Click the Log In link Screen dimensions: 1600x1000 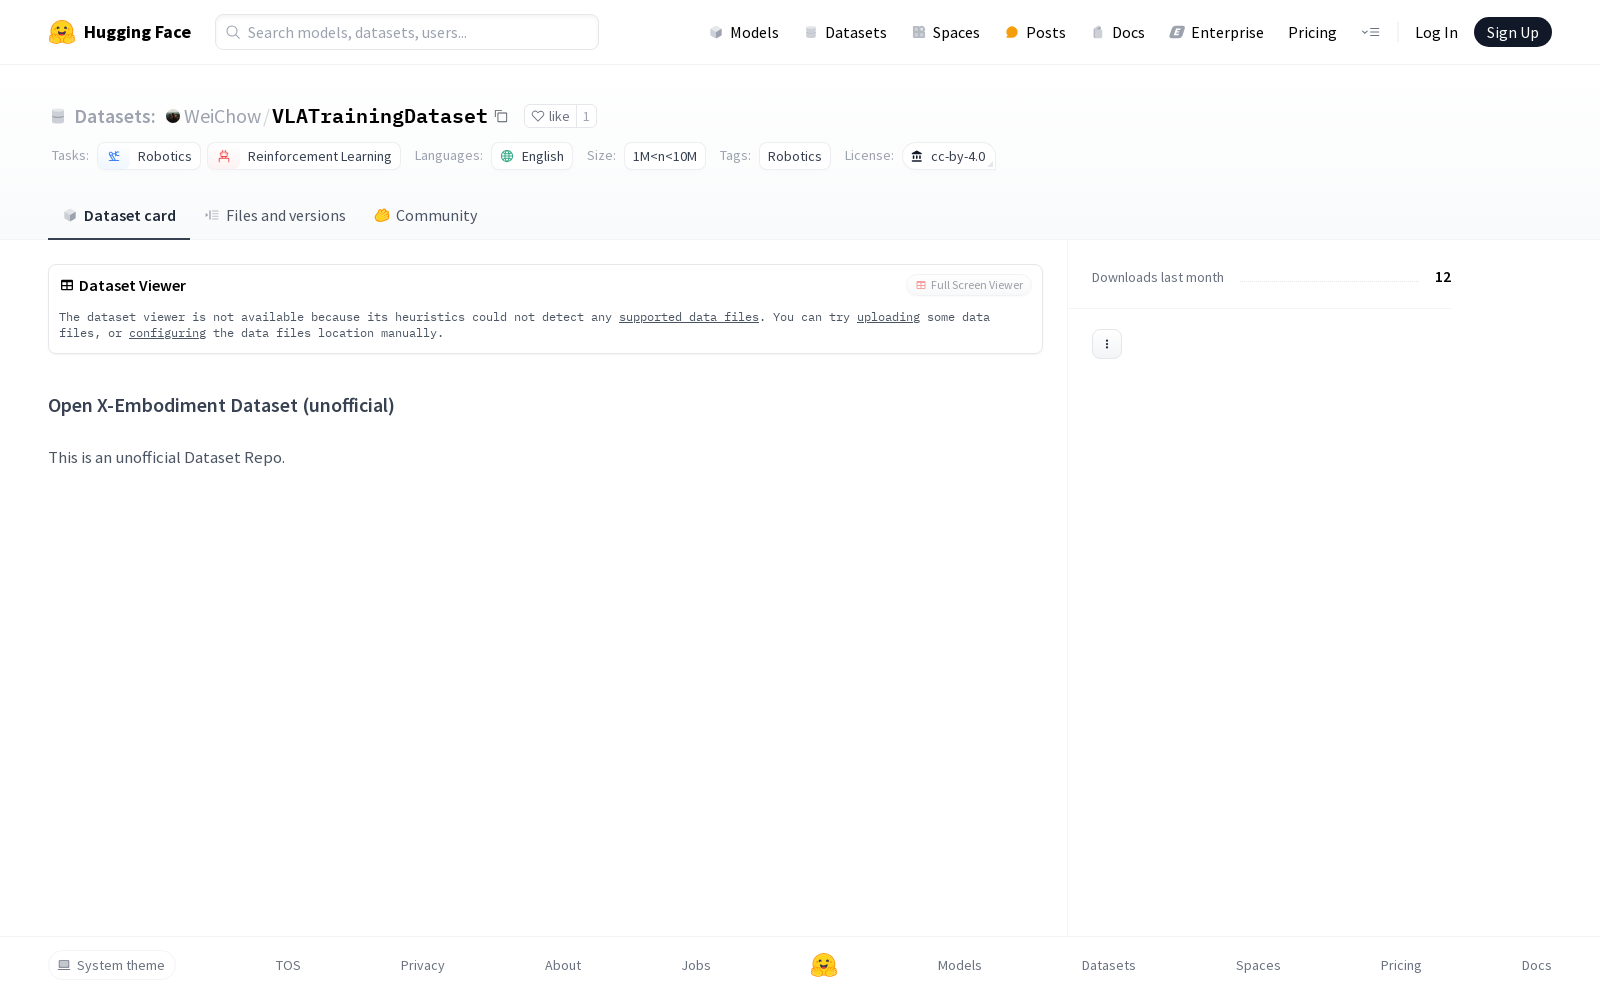[1436, 32]
